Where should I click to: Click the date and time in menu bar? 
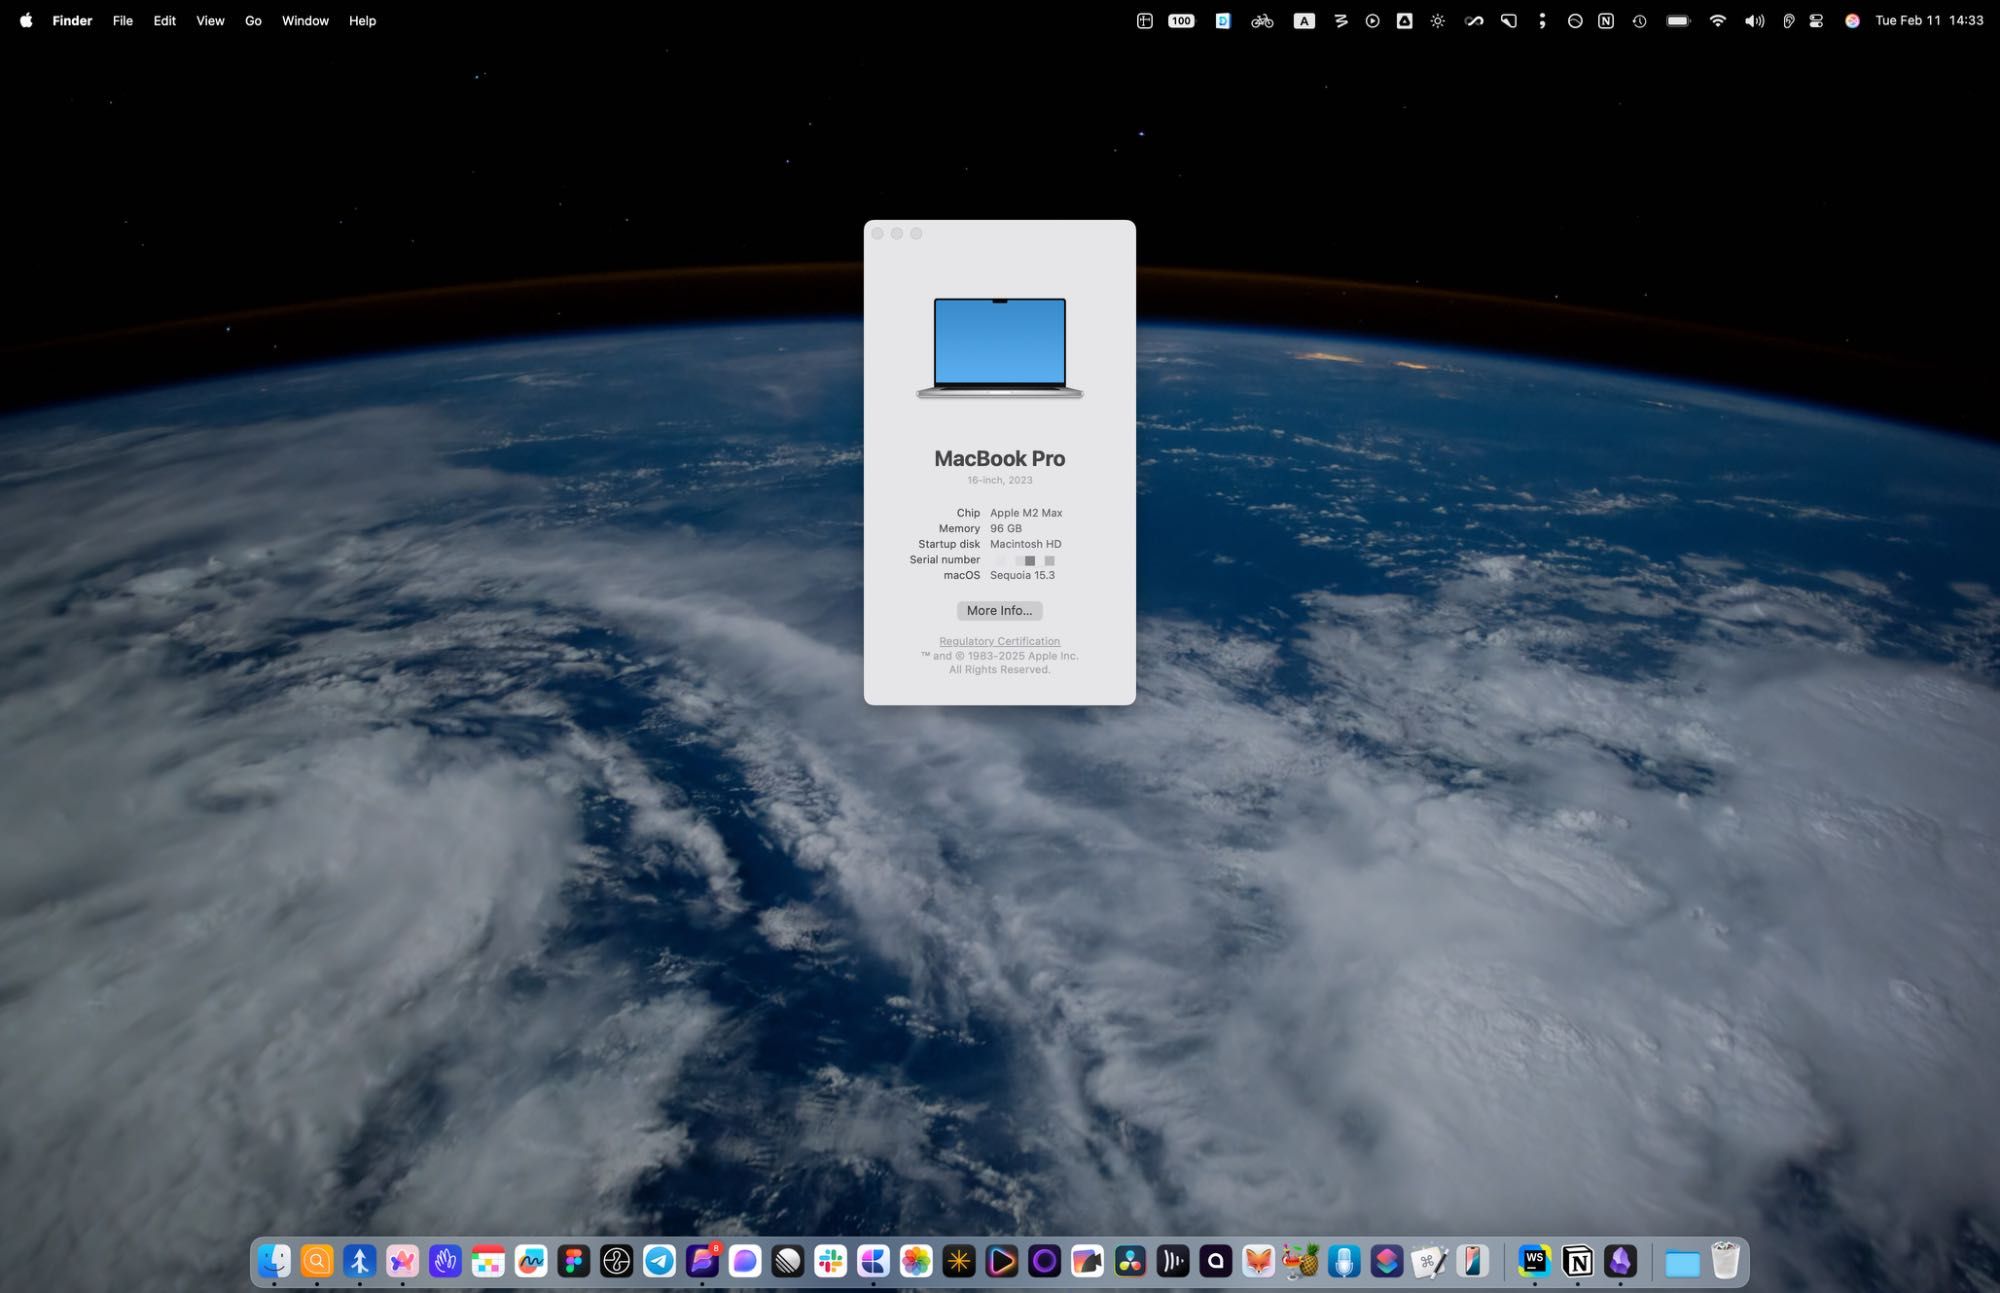(x=1929, y=20)
